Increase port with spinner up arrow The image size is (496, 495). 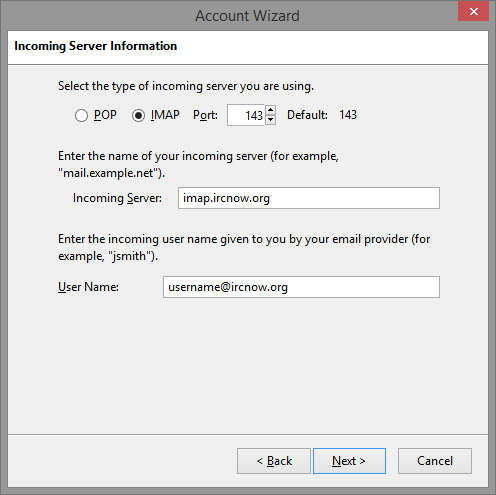[271, 110]
